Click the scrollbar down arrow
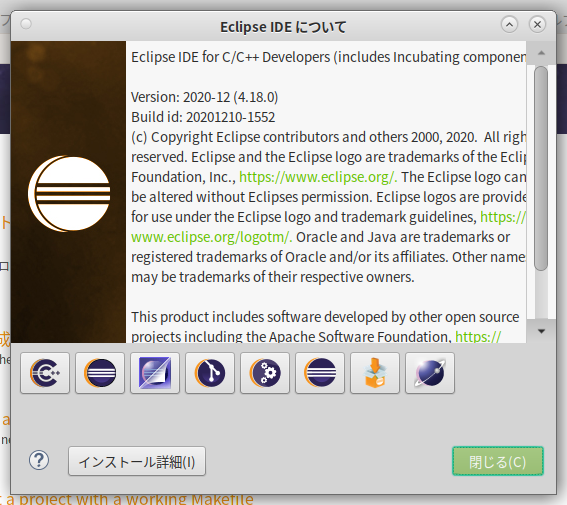This screenshot has width=567, height=505. pos(541,331)
